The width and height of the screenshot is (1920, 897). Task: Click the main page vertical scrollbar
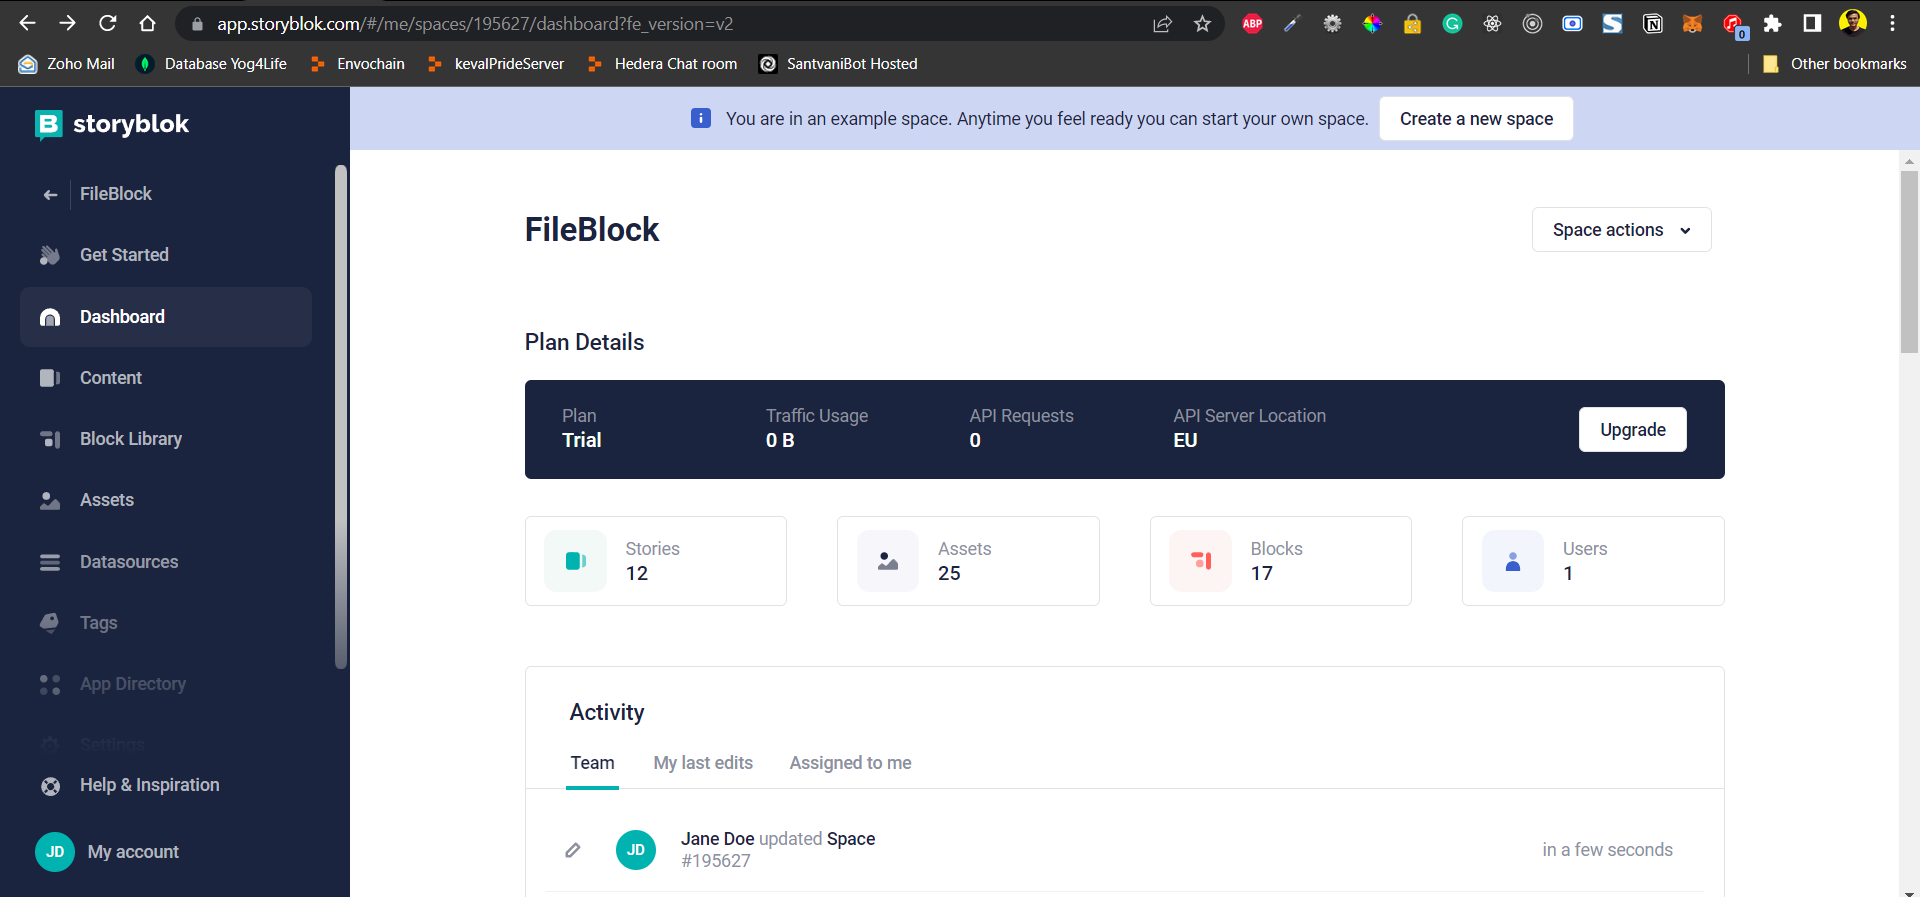pyautogui.click(x=1909, y=262)
